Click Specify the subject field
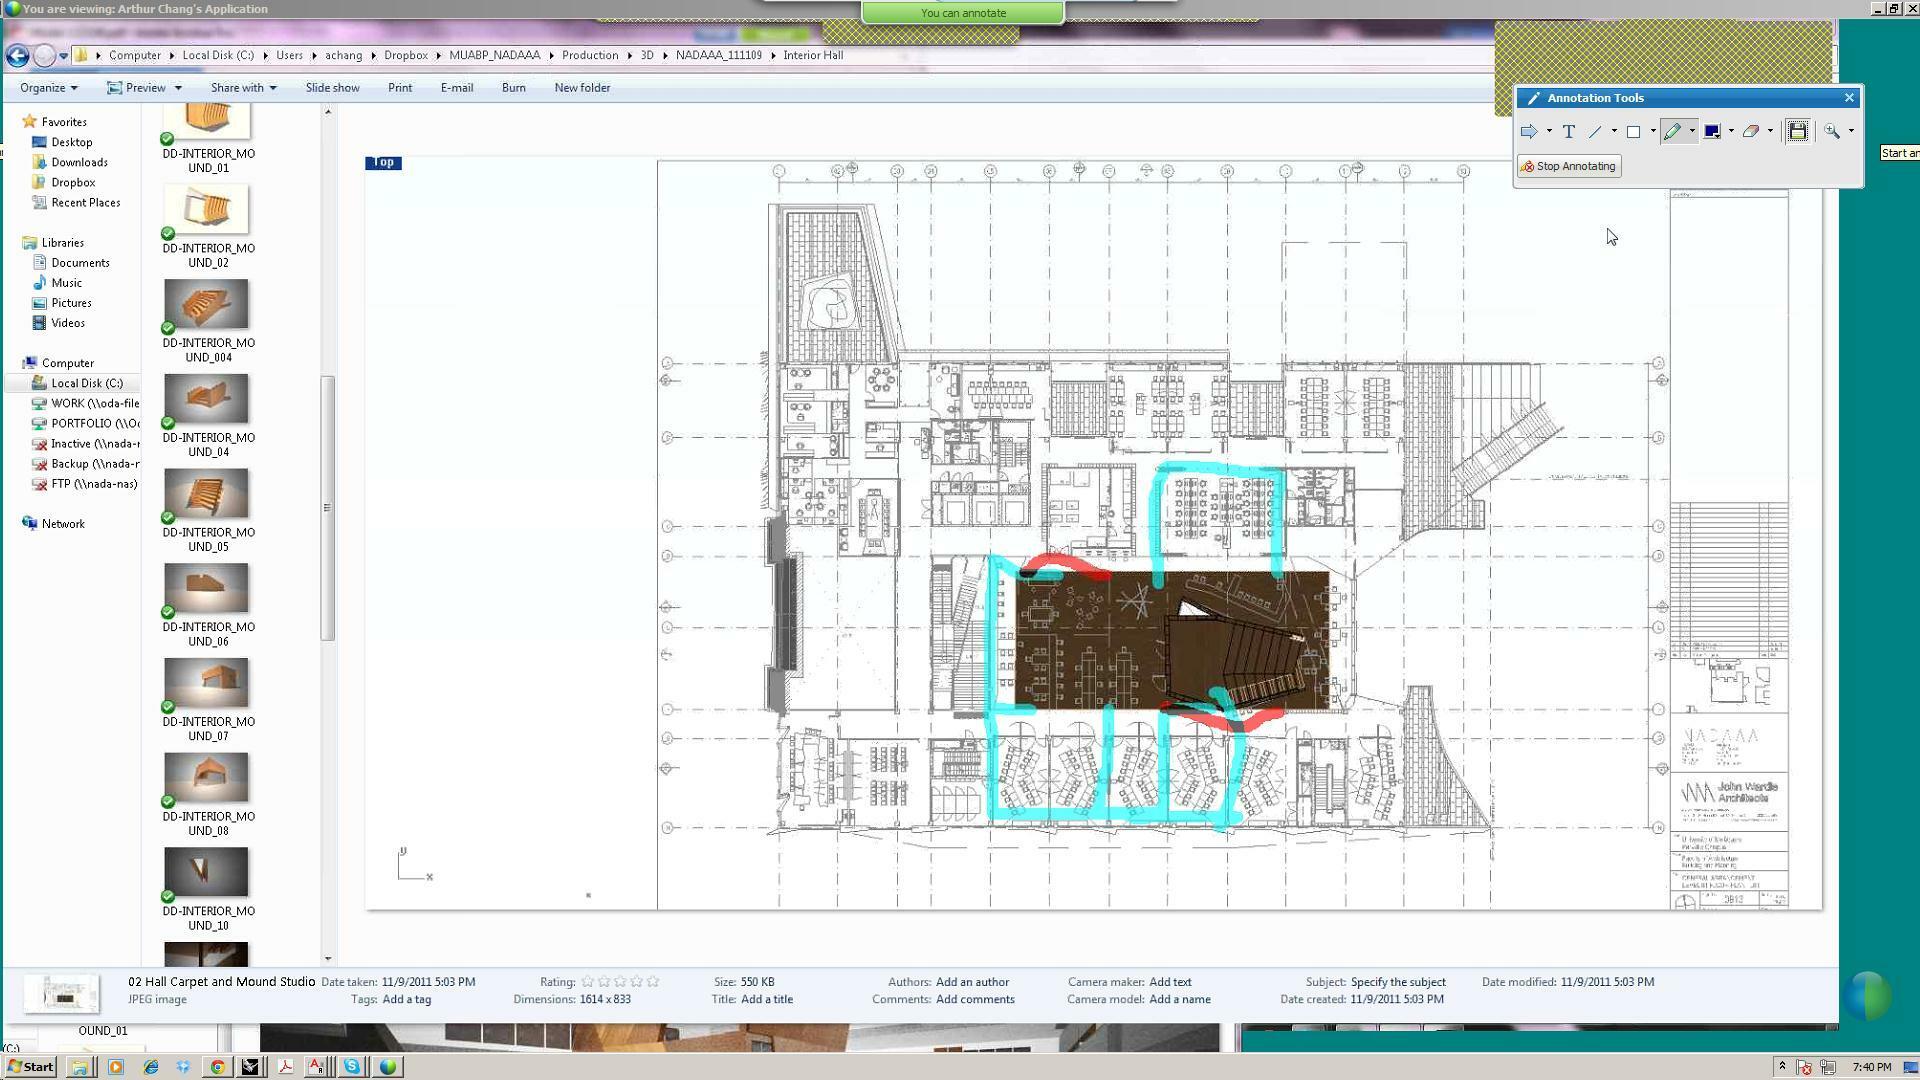 tap(1398, 982)
